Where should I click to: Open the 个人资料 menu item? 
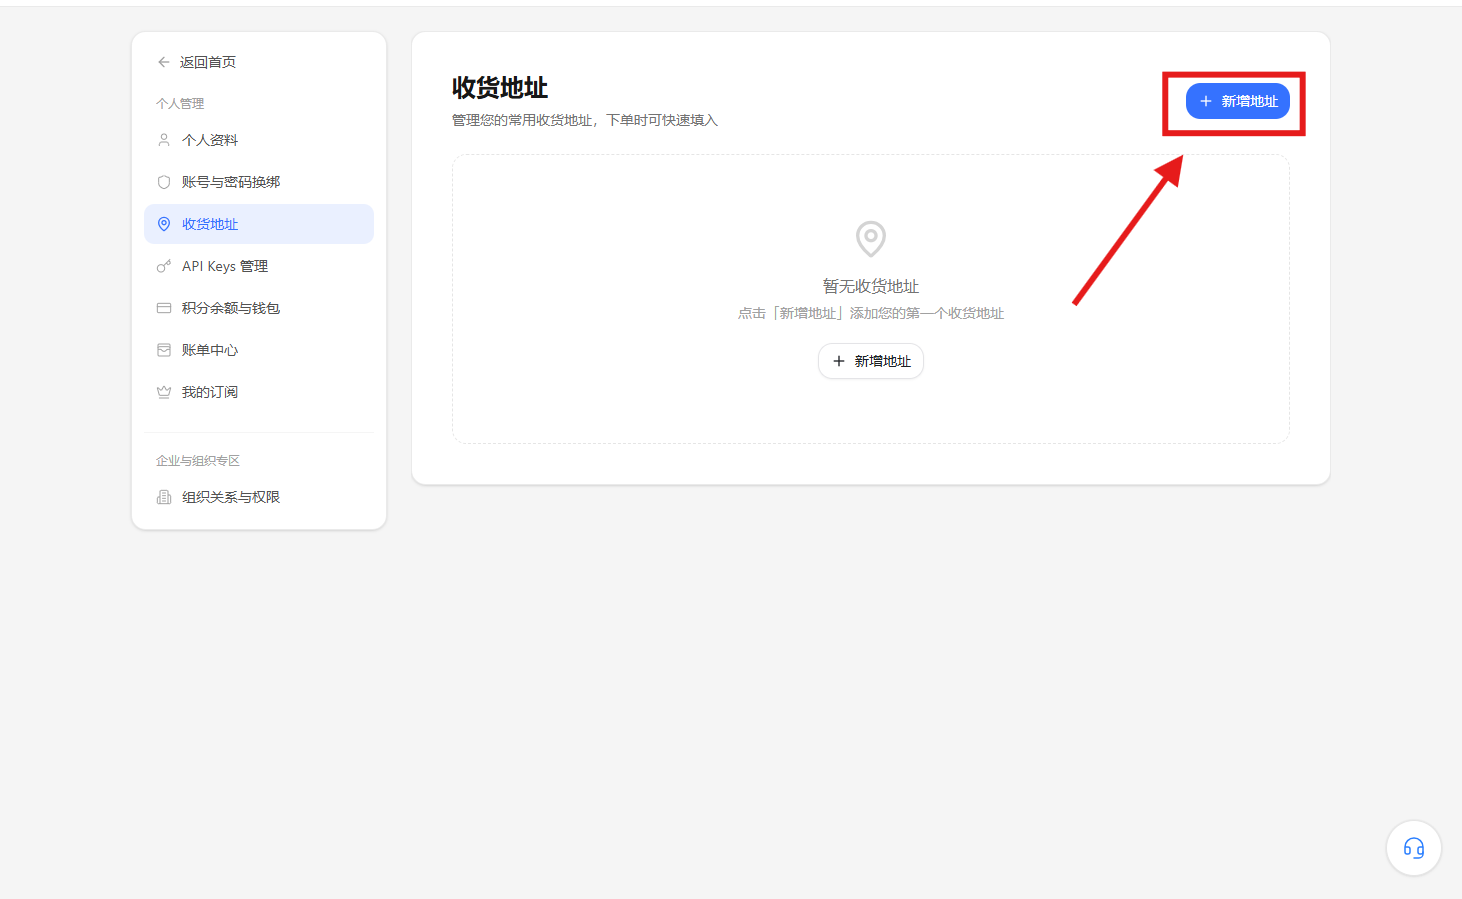point(259,140)
